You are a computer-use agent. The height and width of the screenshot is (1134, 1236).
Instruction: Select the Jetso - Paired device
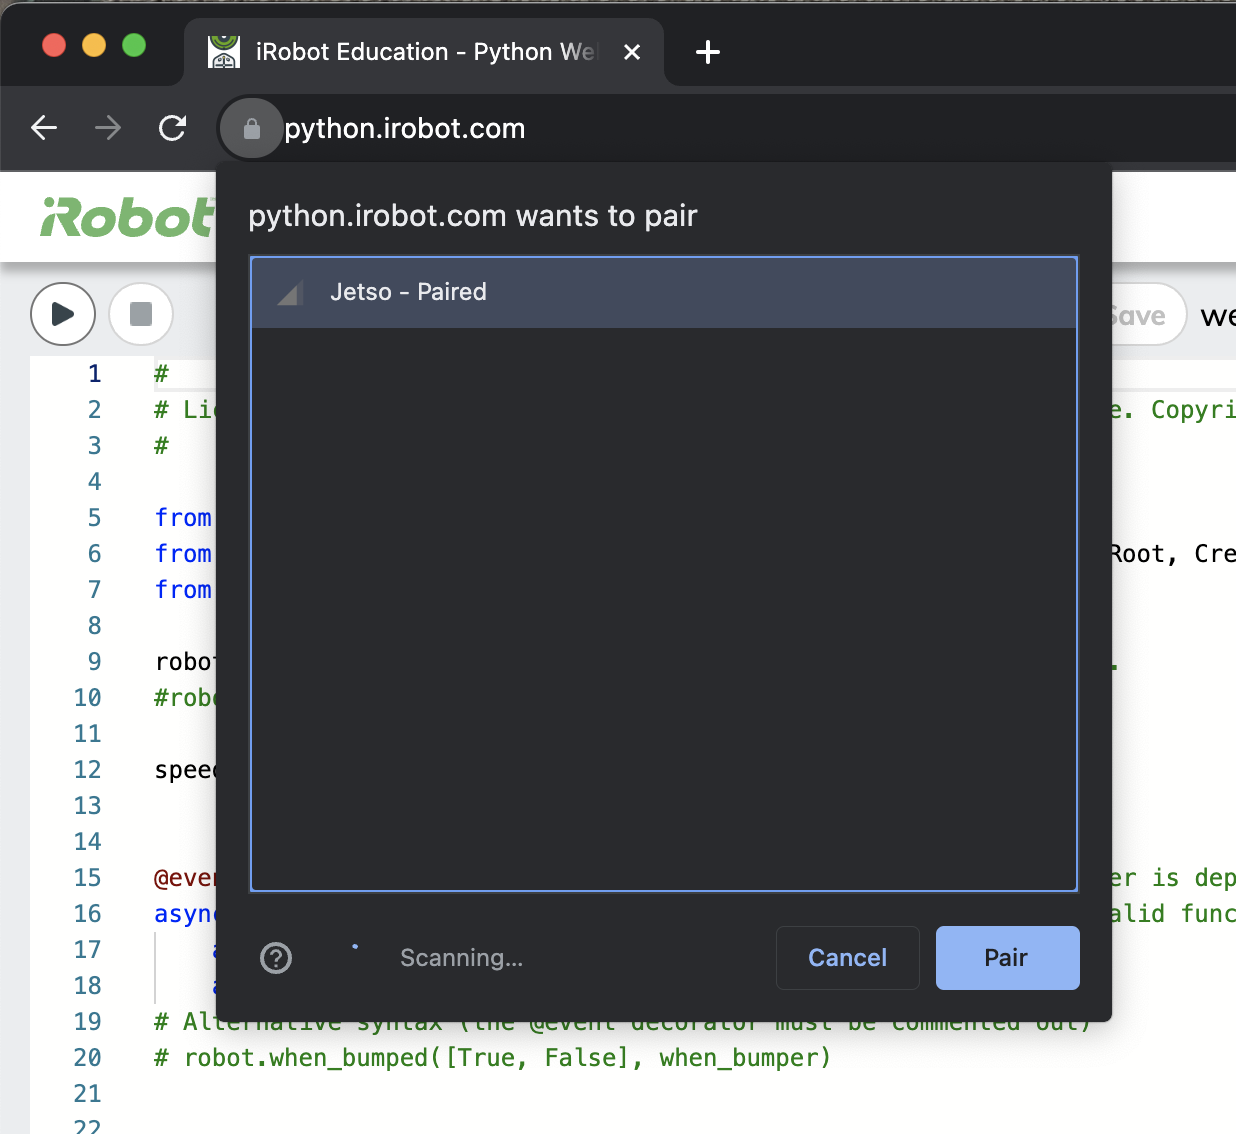(663, 292)
